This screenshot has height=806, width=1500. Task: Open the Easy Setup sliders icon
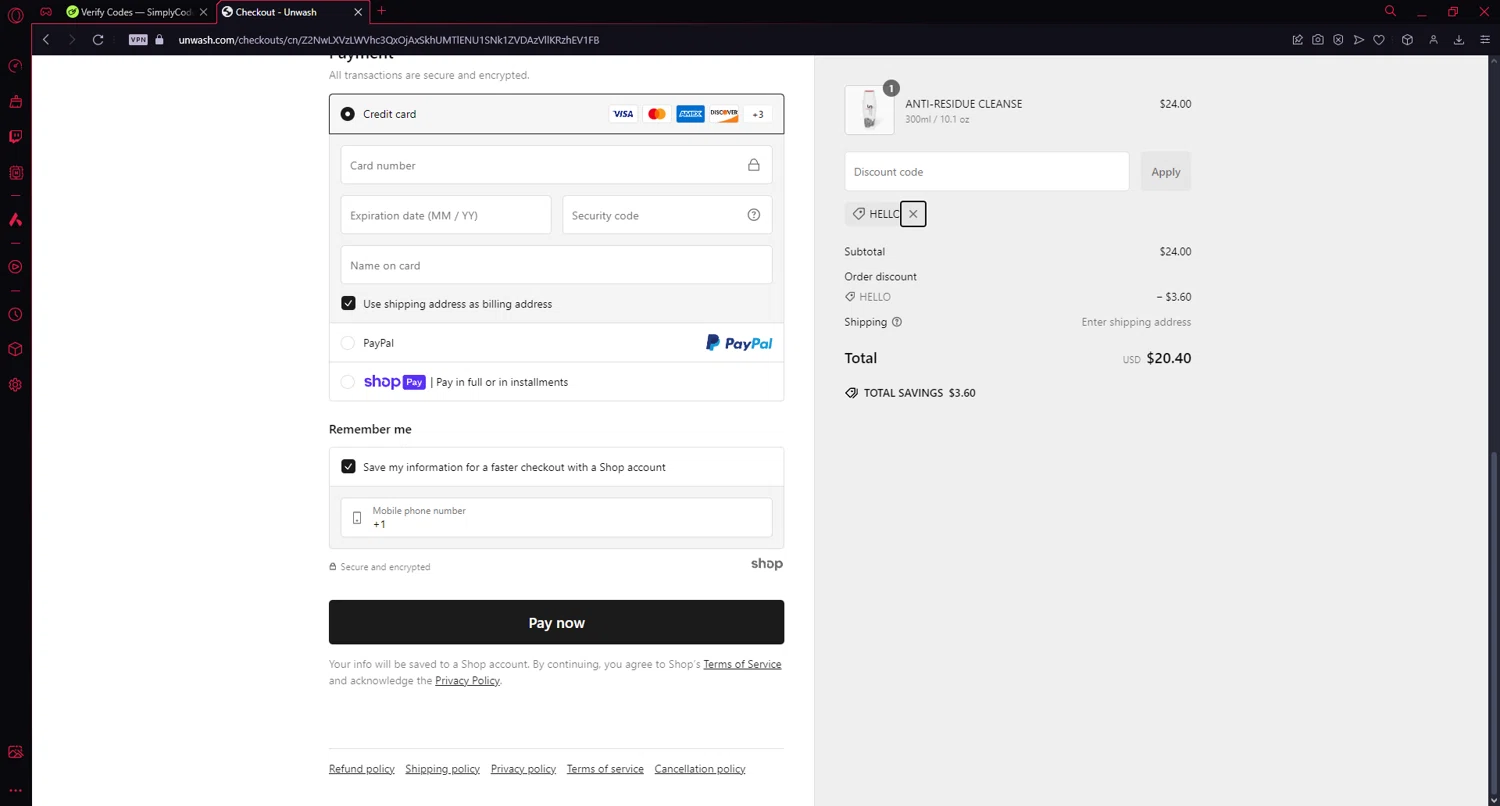[1483, 40]
